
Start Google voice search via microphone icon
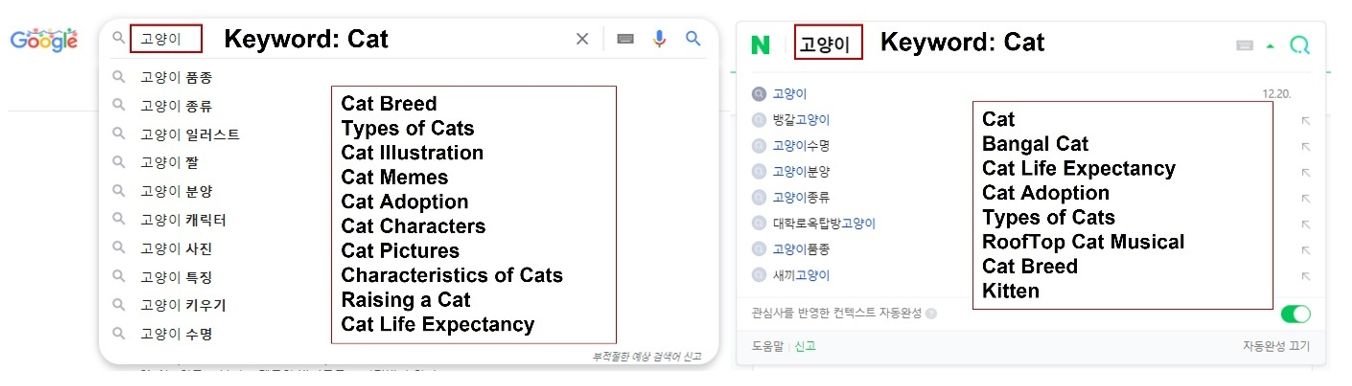(x=659, y=39)
